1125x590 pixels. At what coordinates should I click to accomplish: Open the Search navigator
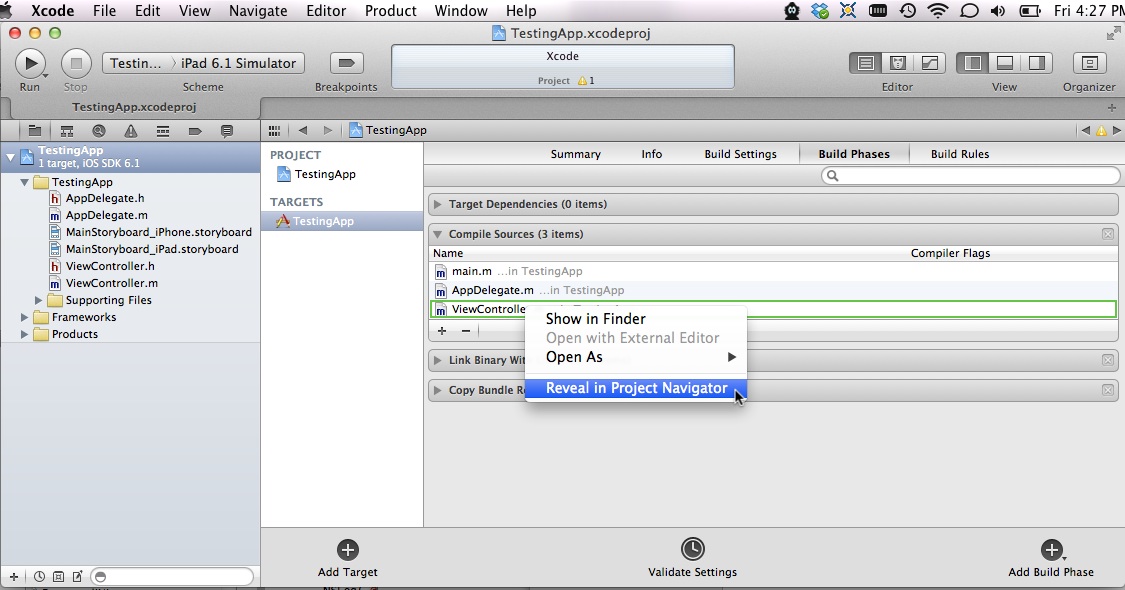(x=96, y=130)
